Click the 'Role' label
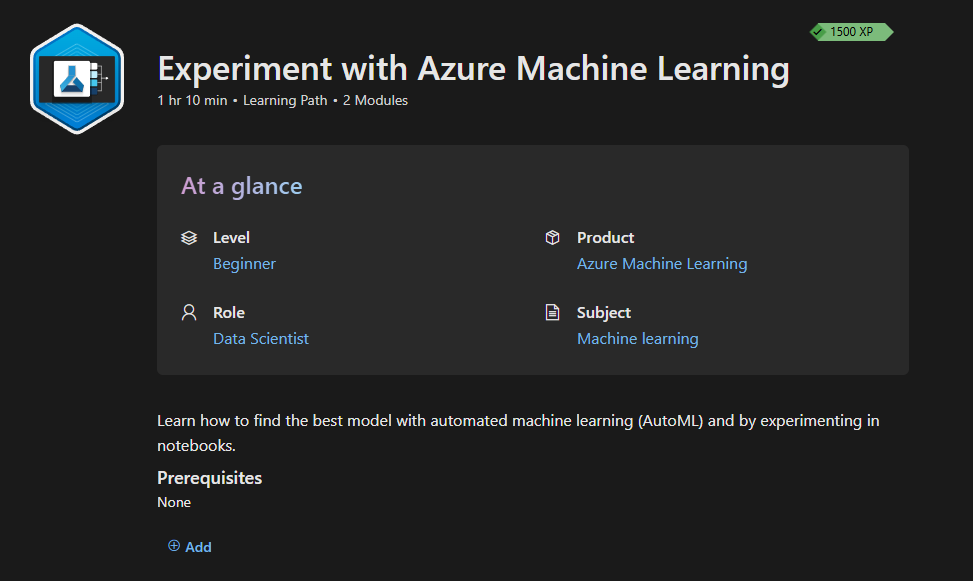This screenshot has height=581, width=973. [229, 312]
